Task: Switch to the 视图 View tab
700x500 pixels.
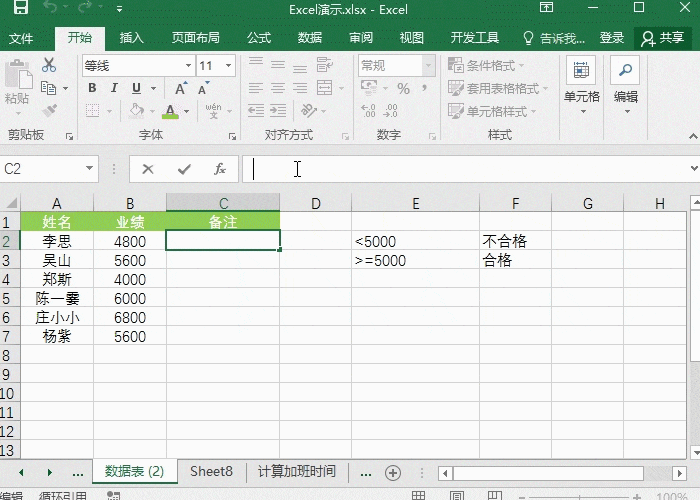Action: tap(412, 38)
